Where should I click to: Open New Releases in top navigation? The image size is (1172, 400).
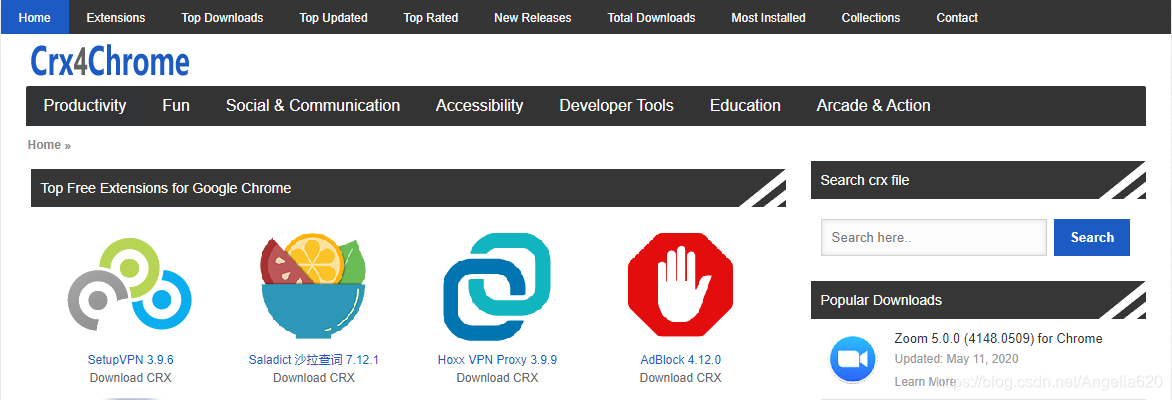coord(533,17)
